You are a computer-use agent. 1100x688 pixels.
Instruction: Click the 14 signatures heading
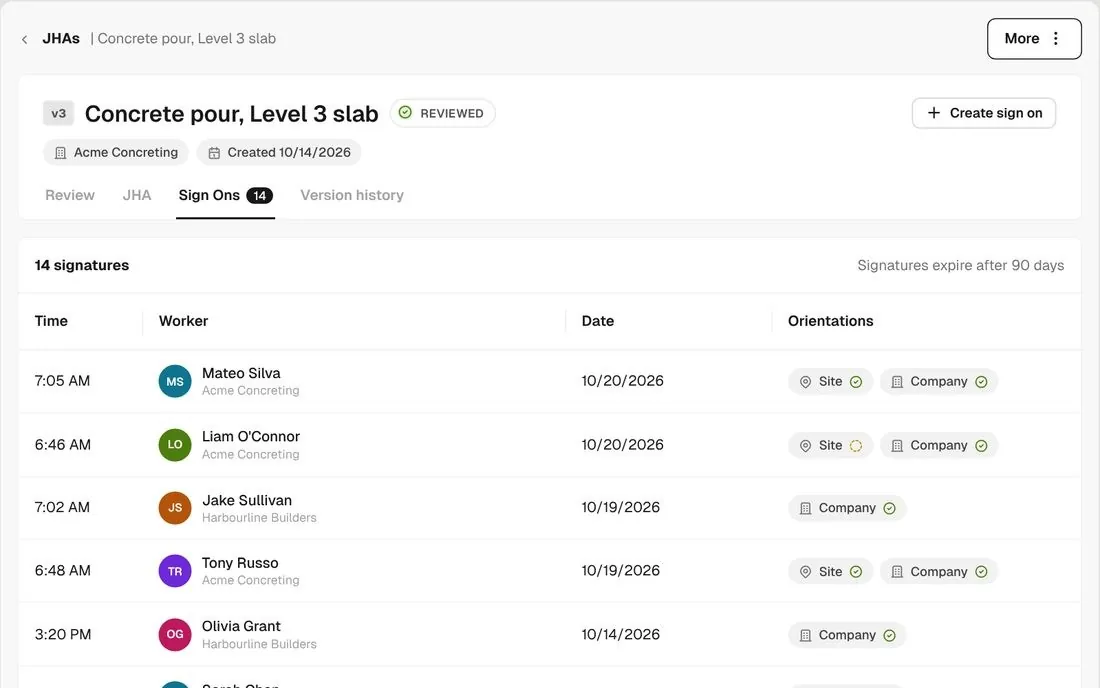(x=82, y=265)
